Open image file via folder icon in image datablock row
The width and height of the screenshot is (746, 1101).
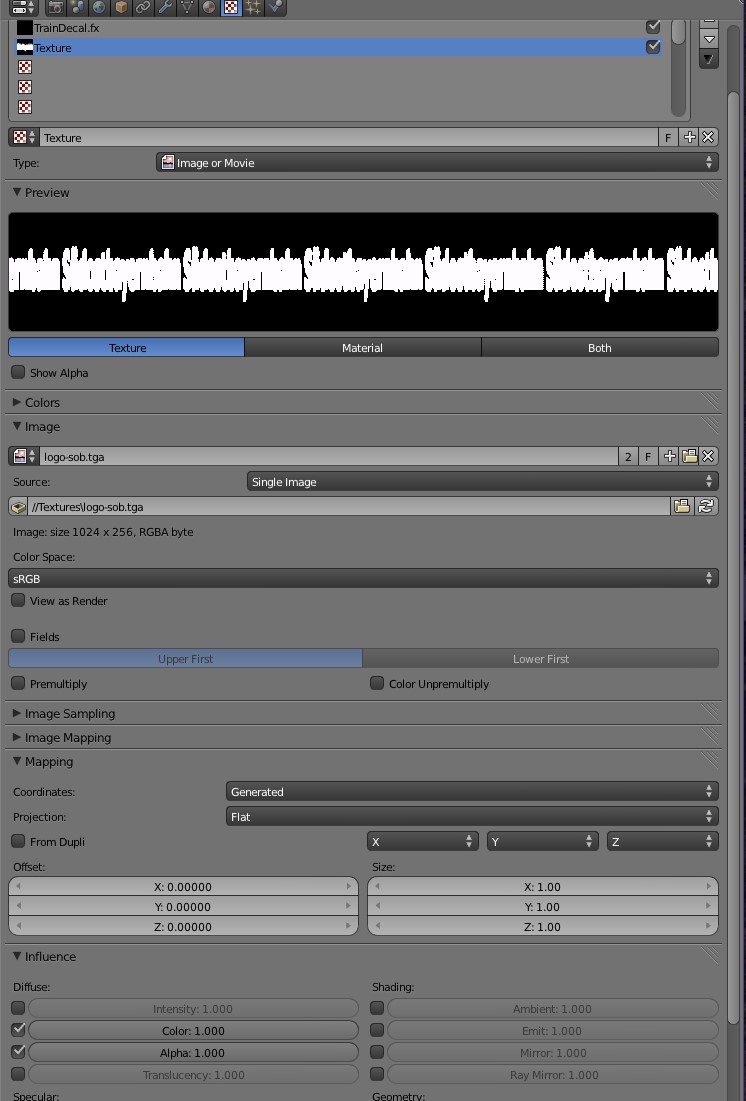(689, 456)
